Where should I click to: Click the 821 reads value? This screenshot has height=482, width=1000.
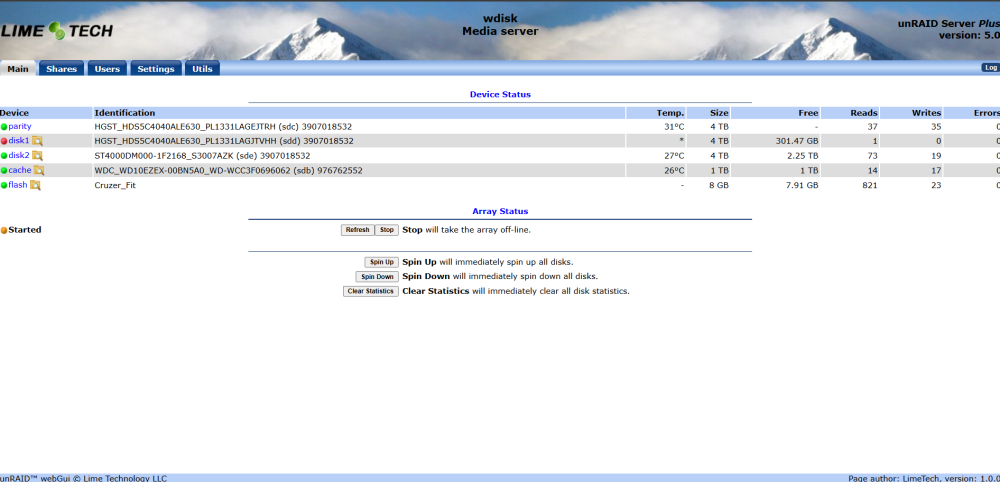[870, 186]
